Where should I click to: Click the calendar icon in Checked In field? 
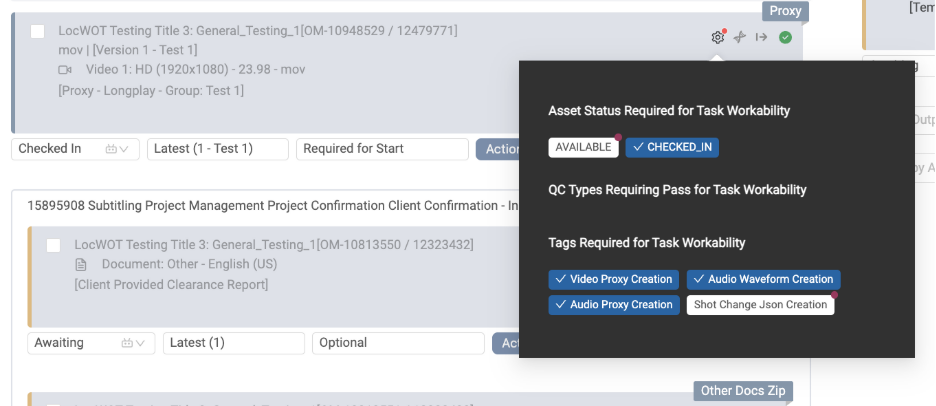[x=110, y=149]
